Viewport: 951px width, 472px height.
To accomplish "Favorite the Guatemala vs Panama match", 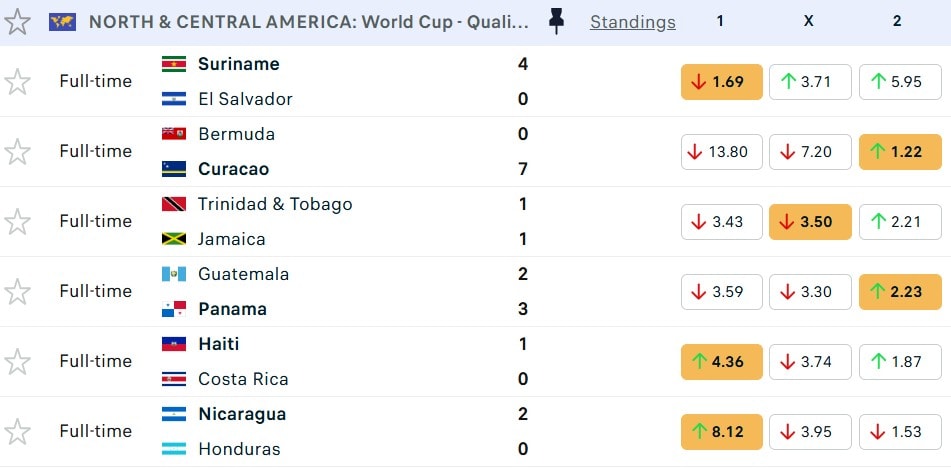I will click(17, 291).
